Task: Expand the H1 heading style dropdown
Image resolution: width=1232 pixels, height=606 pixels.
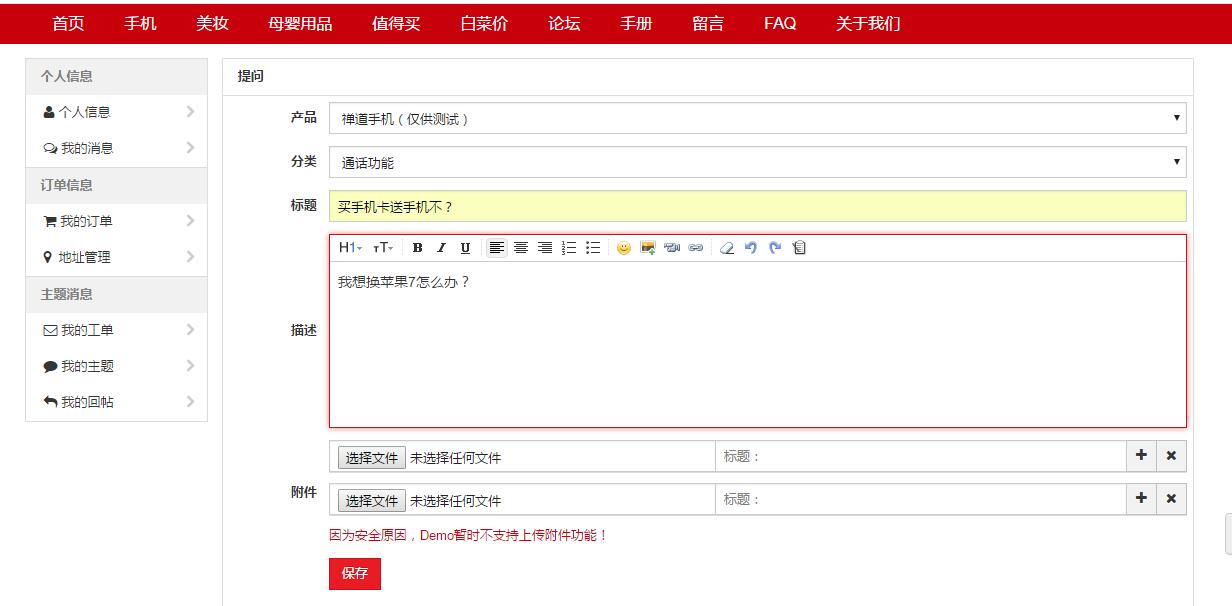Action: tap(350, 248)
